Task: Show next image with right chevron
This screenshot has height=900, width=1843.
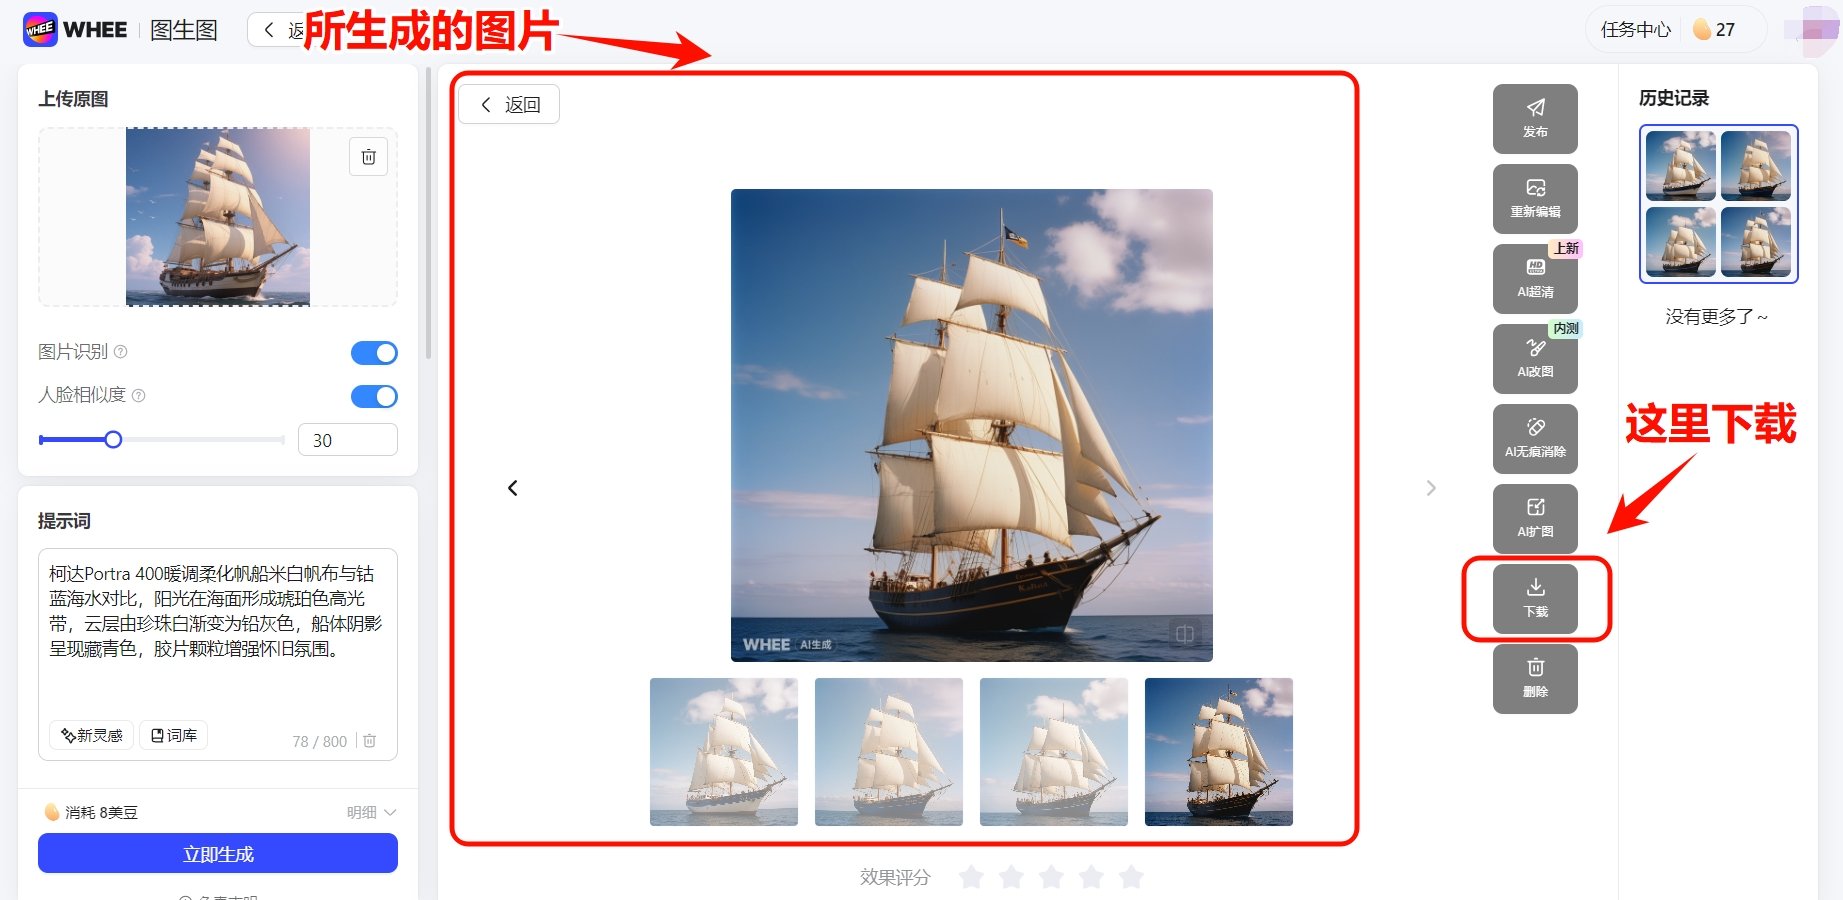Action: 1431,488
